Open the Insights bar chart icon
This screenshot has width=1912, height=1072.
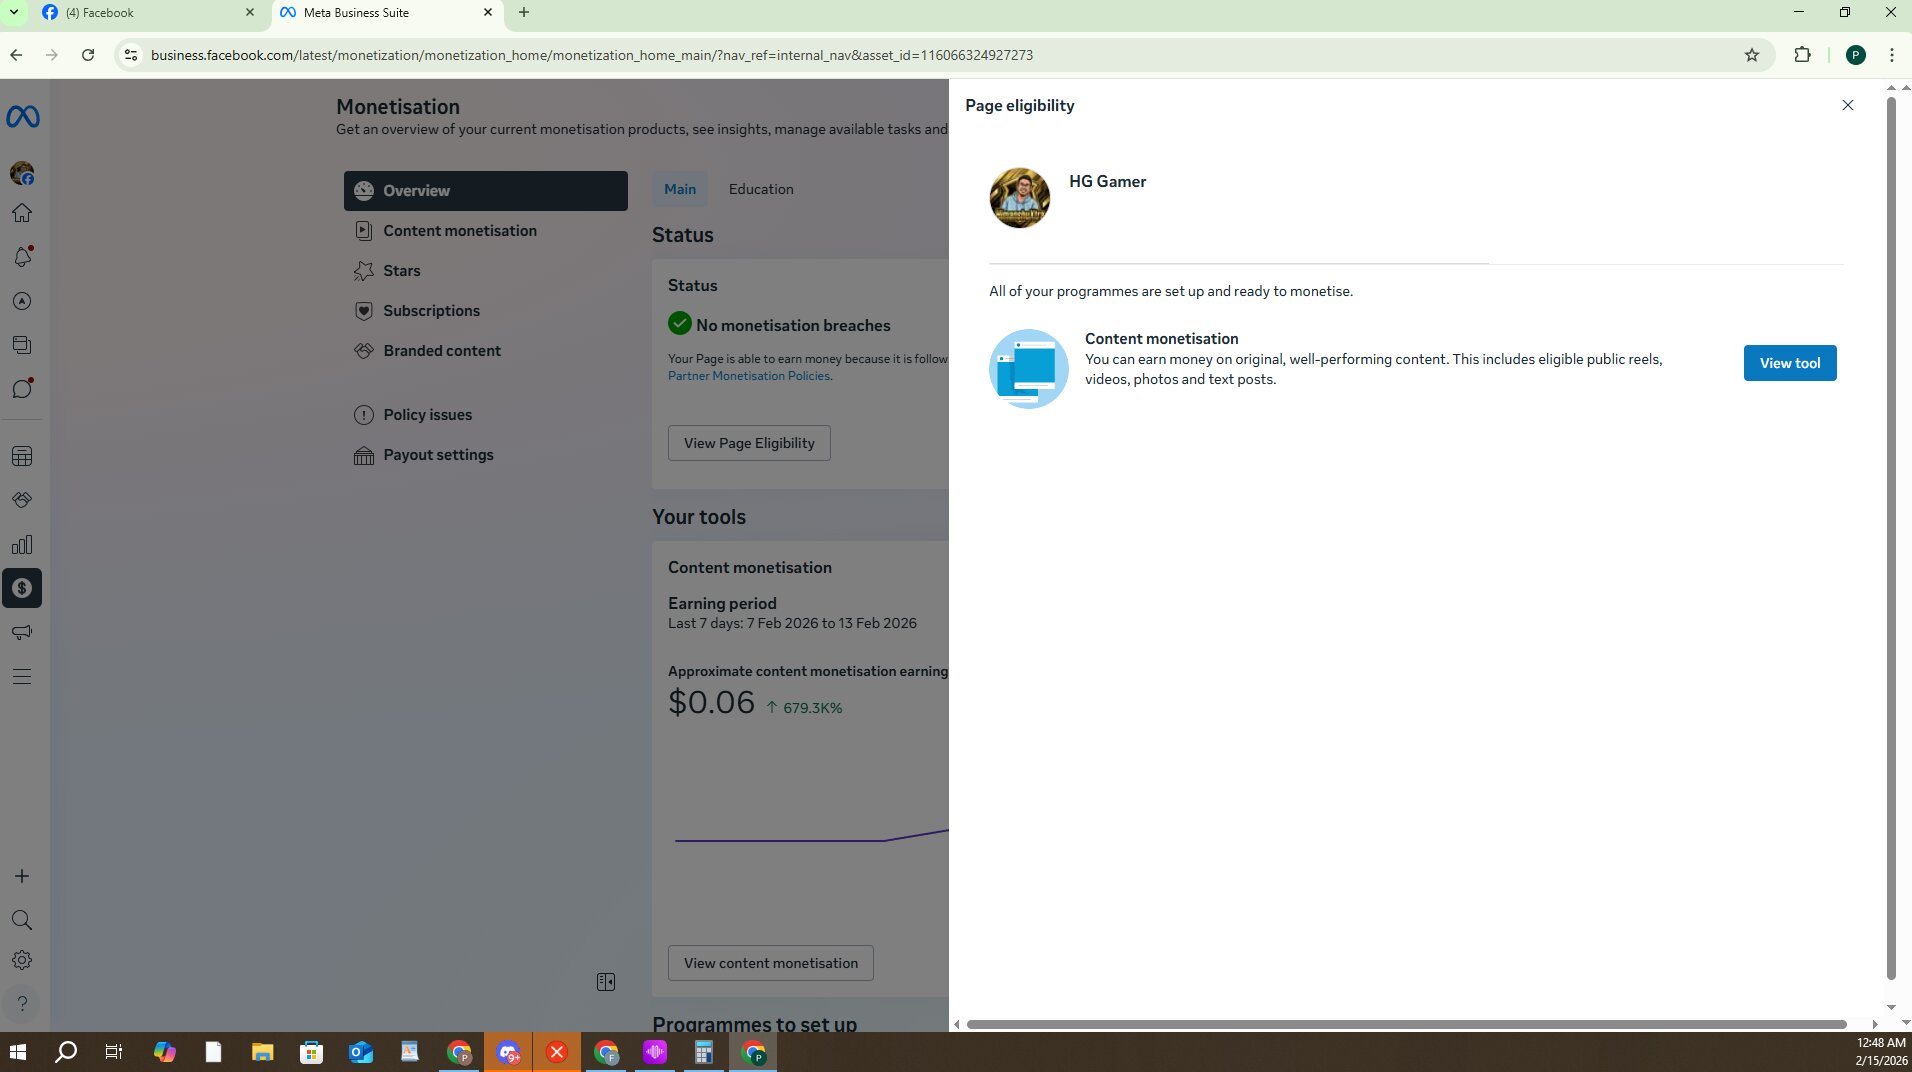[x=22, y=545]
